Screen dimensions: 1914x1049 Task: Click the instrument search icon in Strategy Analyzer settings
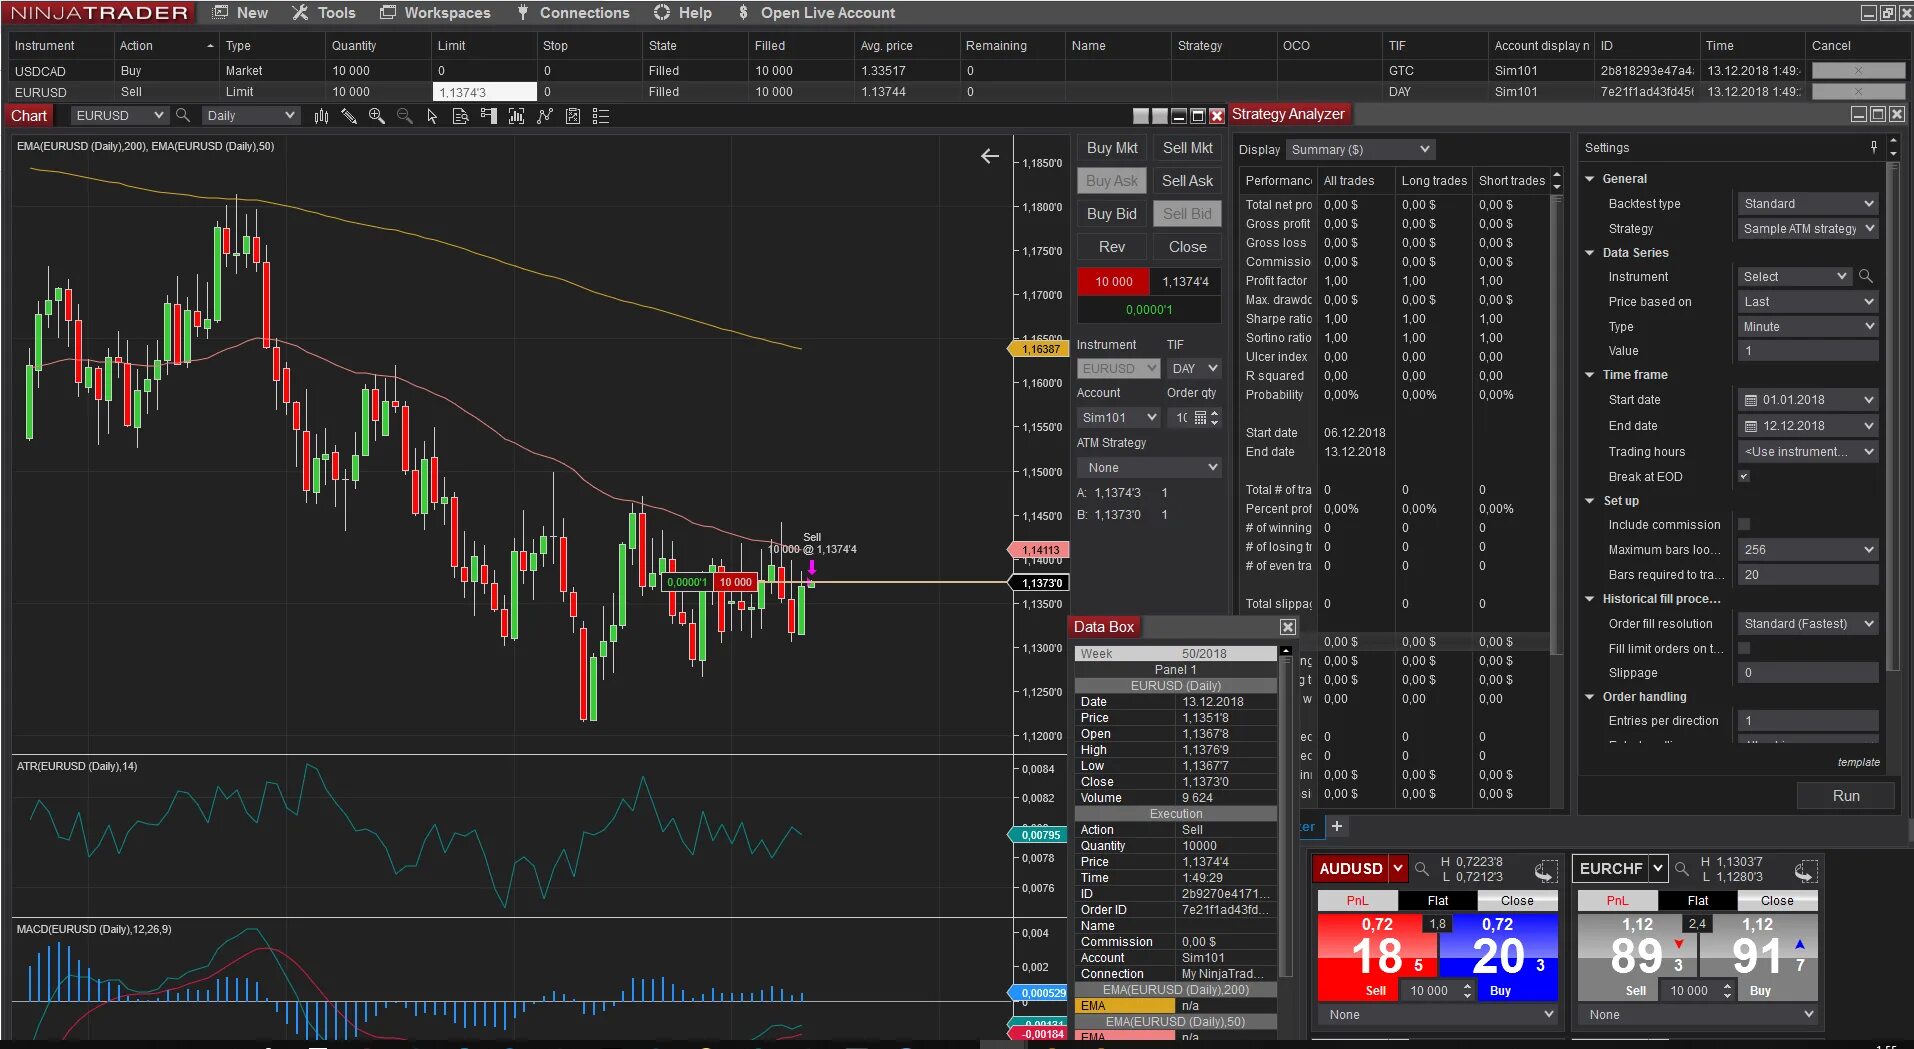click(1866, 276)
